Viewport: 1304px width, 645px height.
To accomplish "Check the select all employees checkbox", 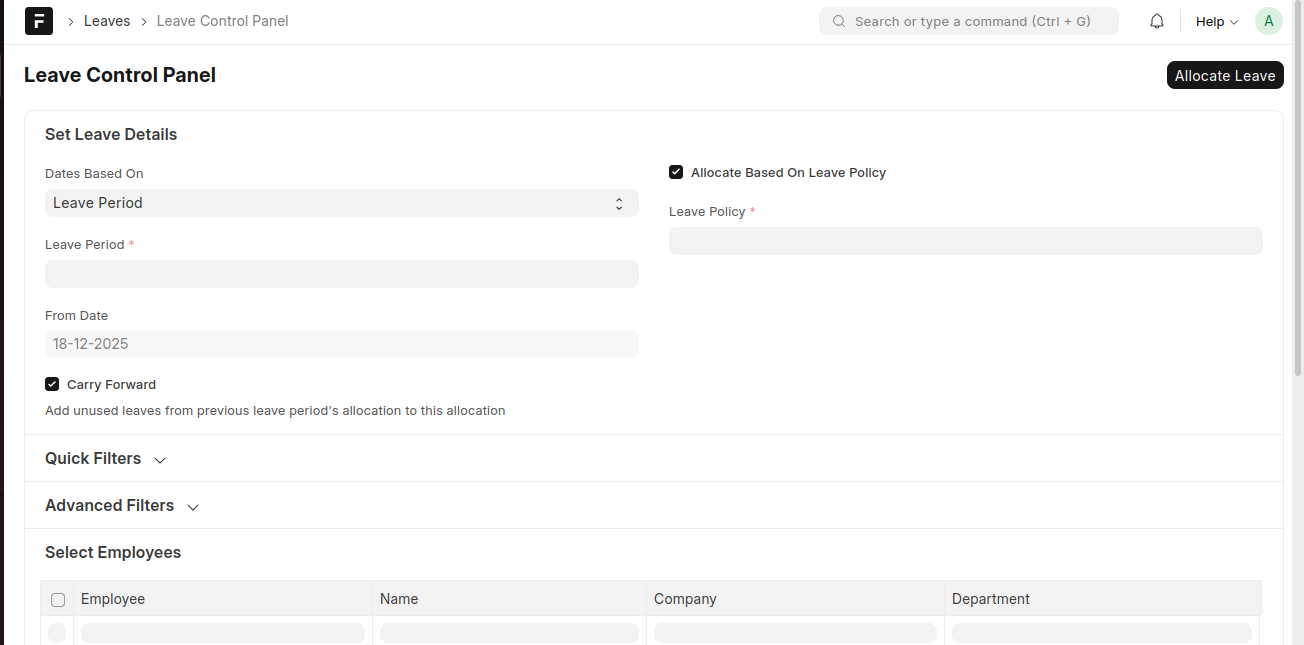I will pos(58,600).
